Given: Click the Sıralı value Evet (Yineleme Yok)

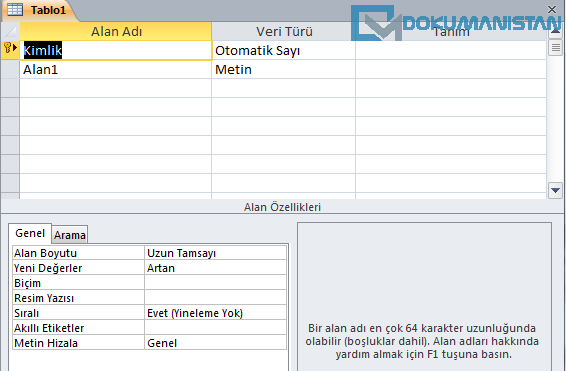Looking at the screenshot, I should point(215,313).
